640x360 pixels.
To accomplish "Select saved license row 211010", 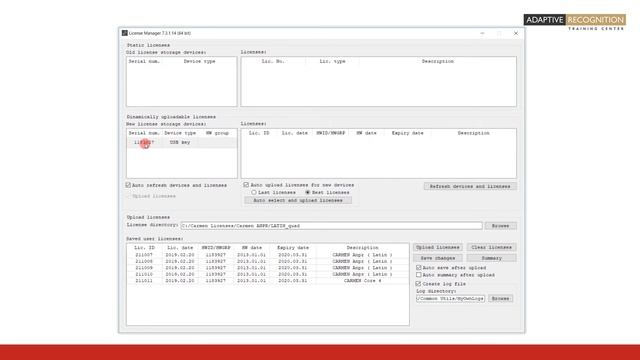I will pos(268,274).
